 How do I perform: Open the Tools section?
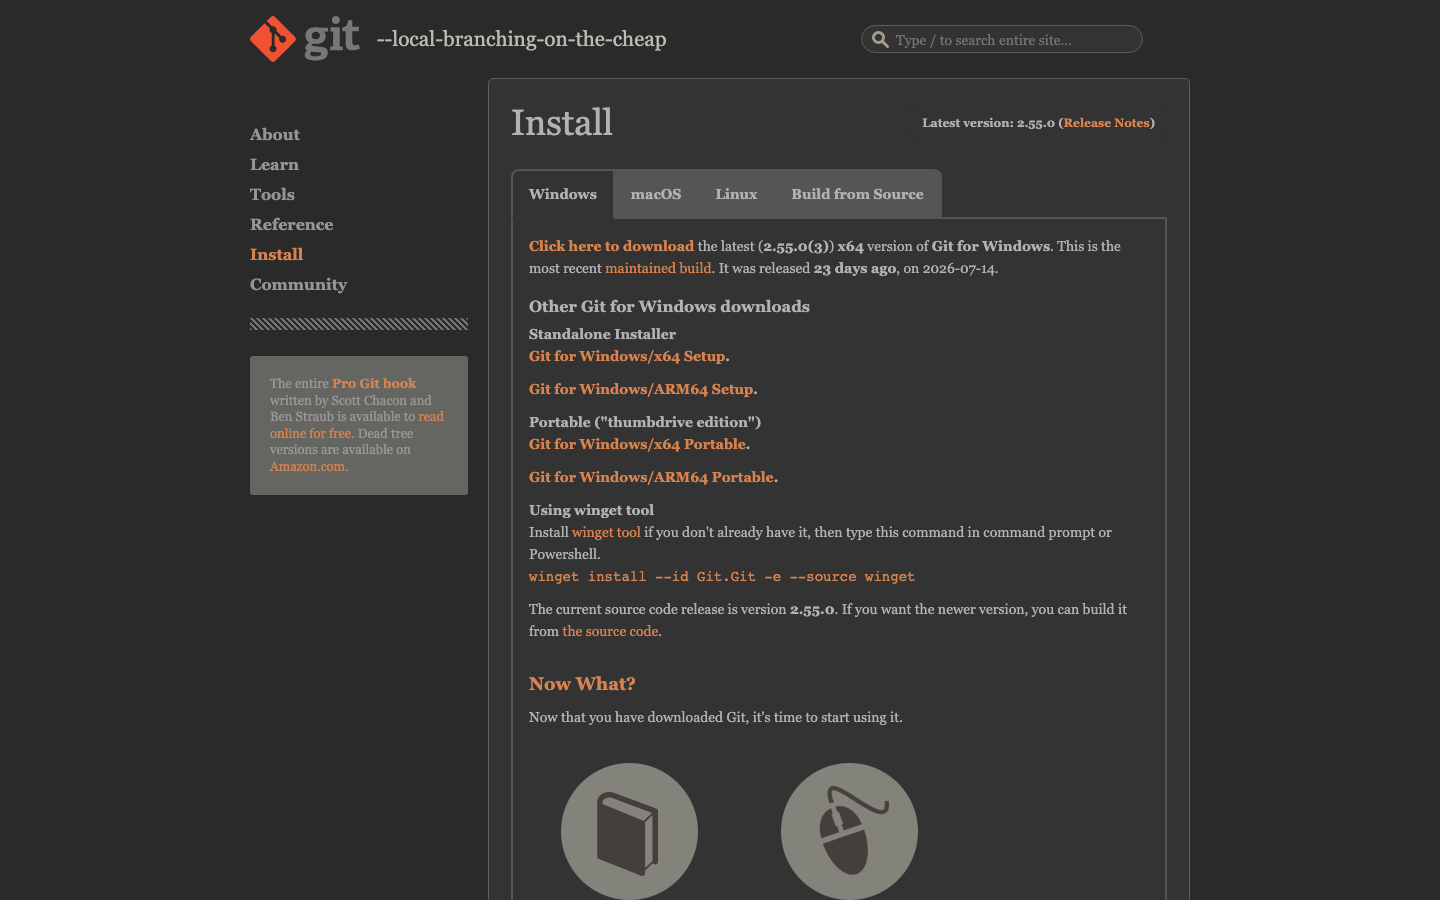[272, 195]
